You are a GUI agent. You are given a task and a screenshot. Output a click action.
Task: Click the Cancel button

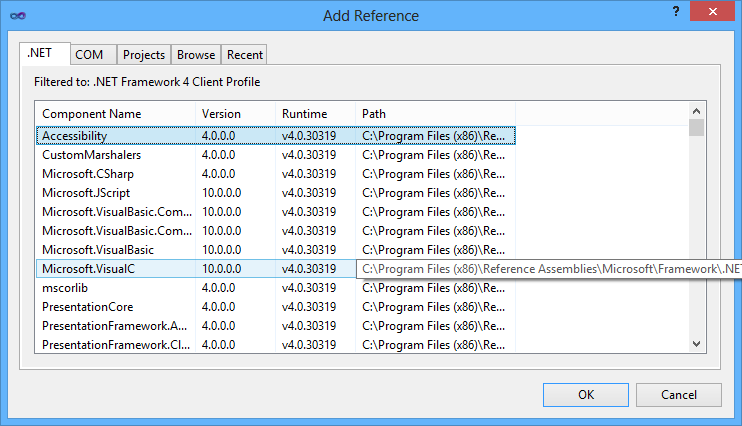pyautogui.click(x=679, y=395)
